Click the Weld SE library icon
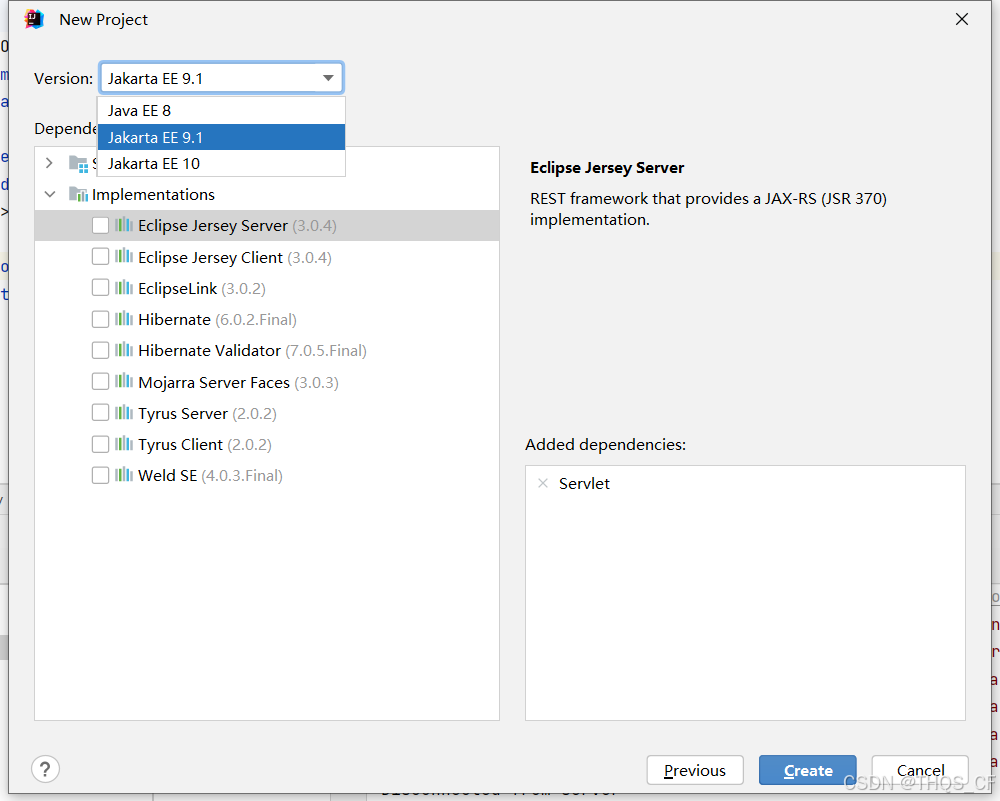 coord(124,474)
